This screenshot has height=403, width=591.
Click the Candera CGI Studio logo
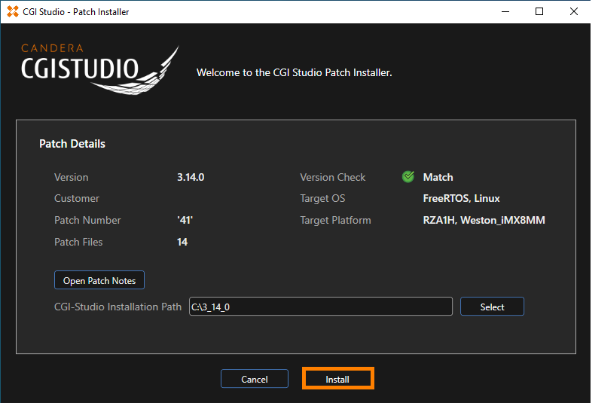(x=100, y=69)
